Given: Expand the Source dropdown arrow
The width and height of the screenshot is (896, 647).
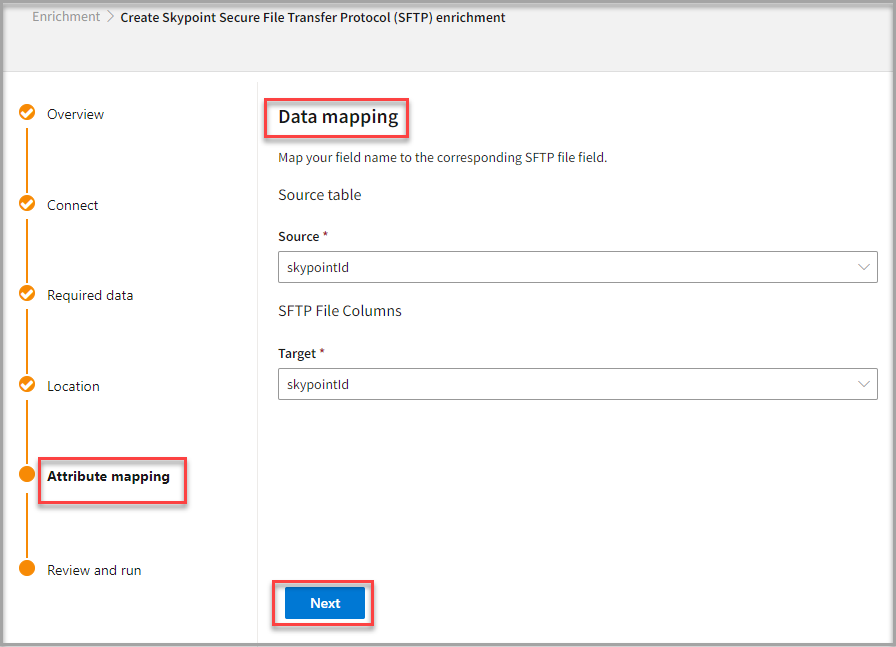Looking at the screenshot, I should tap(864, 267).
